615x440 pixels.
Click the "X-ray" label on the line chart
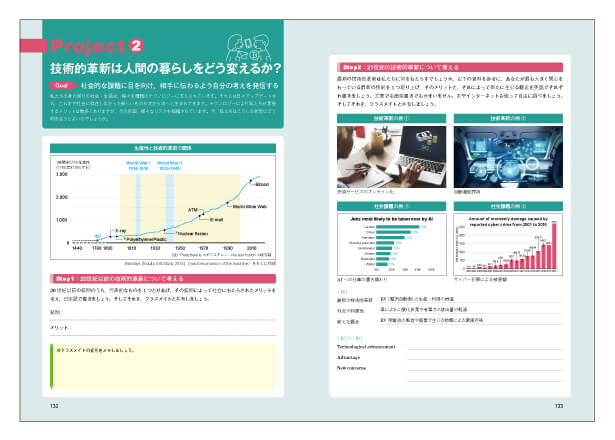point(120,231)
